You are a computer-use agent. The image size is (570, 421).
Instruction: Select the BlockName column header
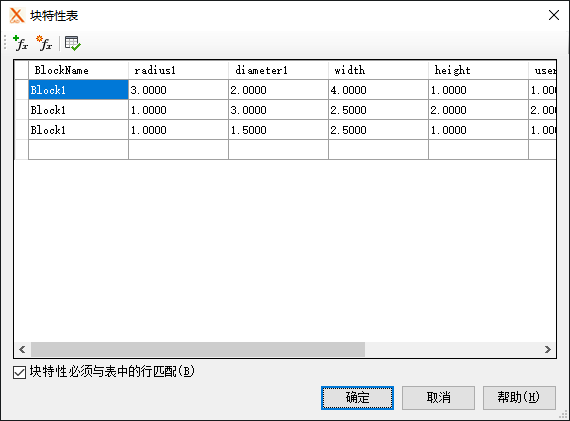click(78, 70)
